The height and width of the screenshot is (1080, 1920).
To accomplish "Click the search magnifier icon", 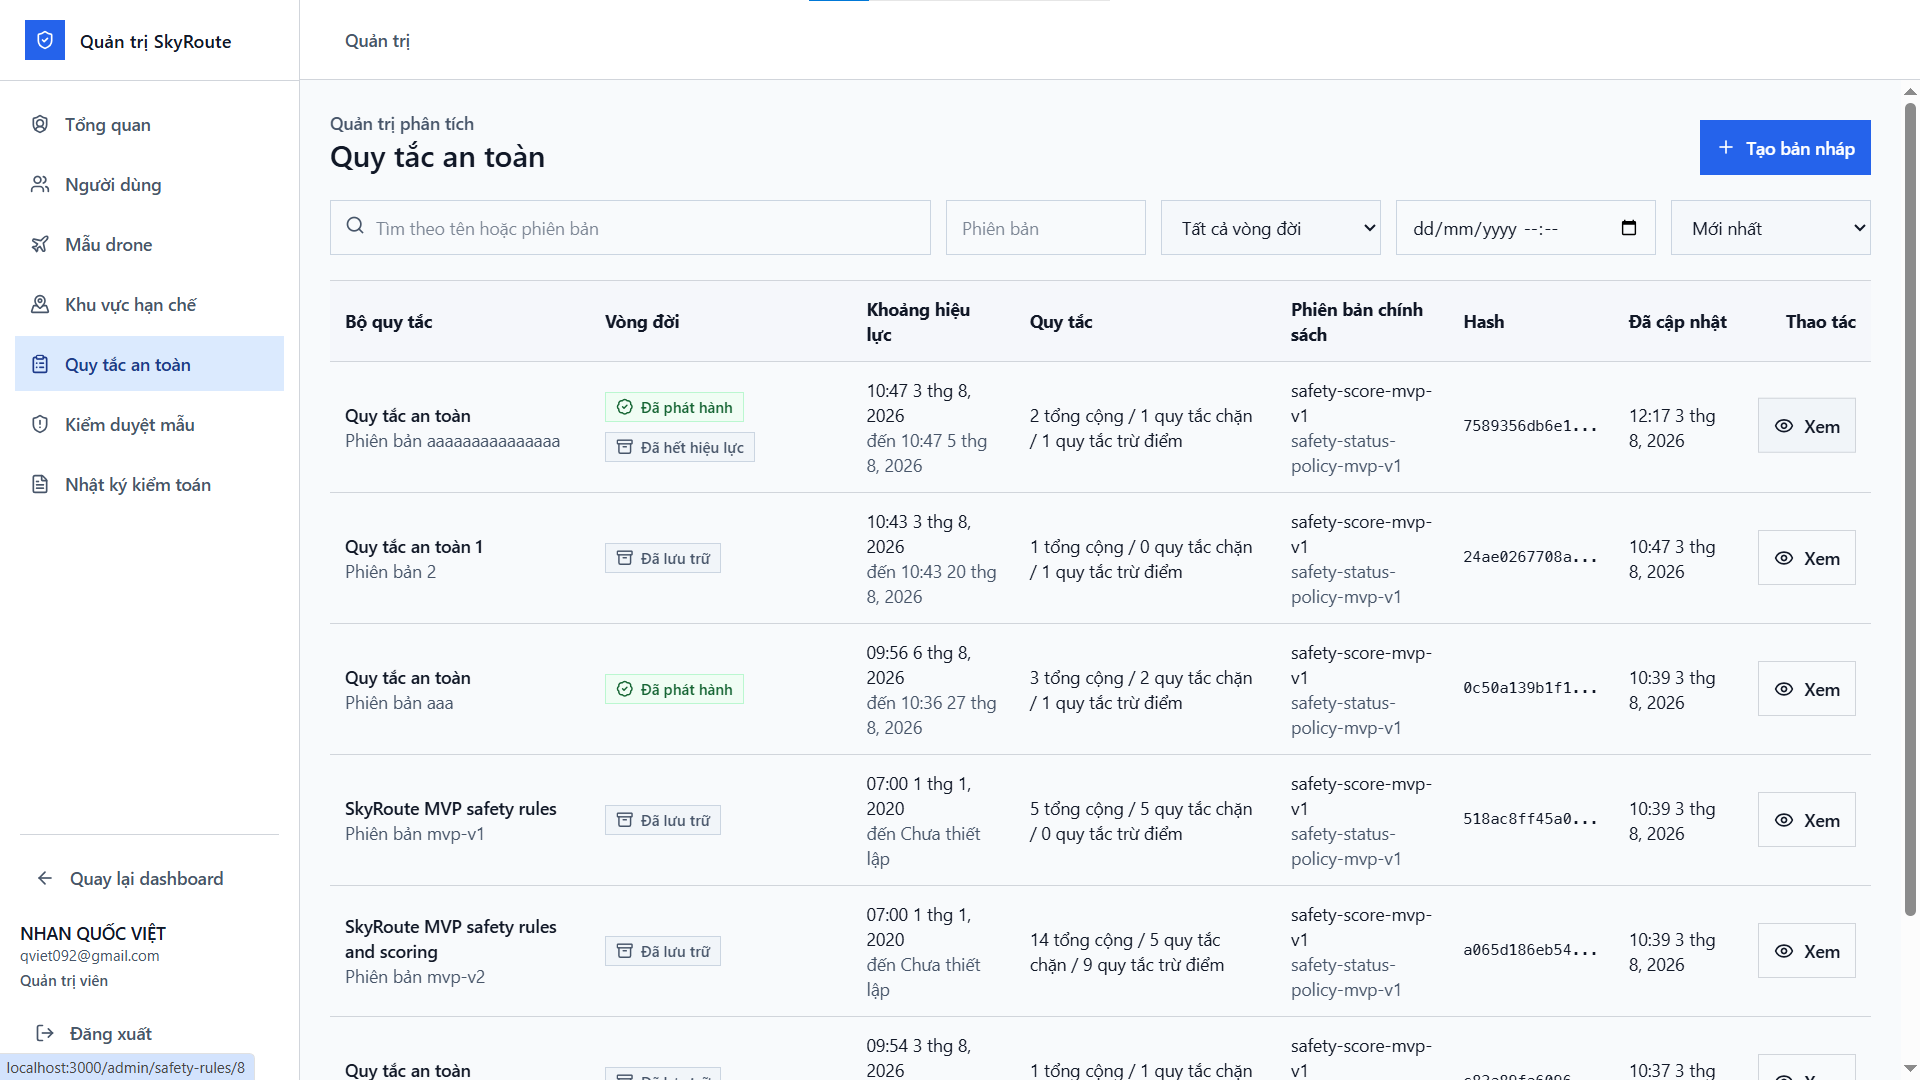I will (x=355, y=227).
